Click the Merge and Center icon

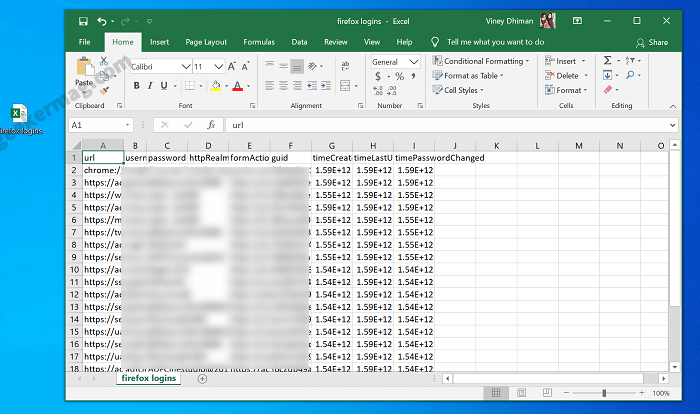345,86
